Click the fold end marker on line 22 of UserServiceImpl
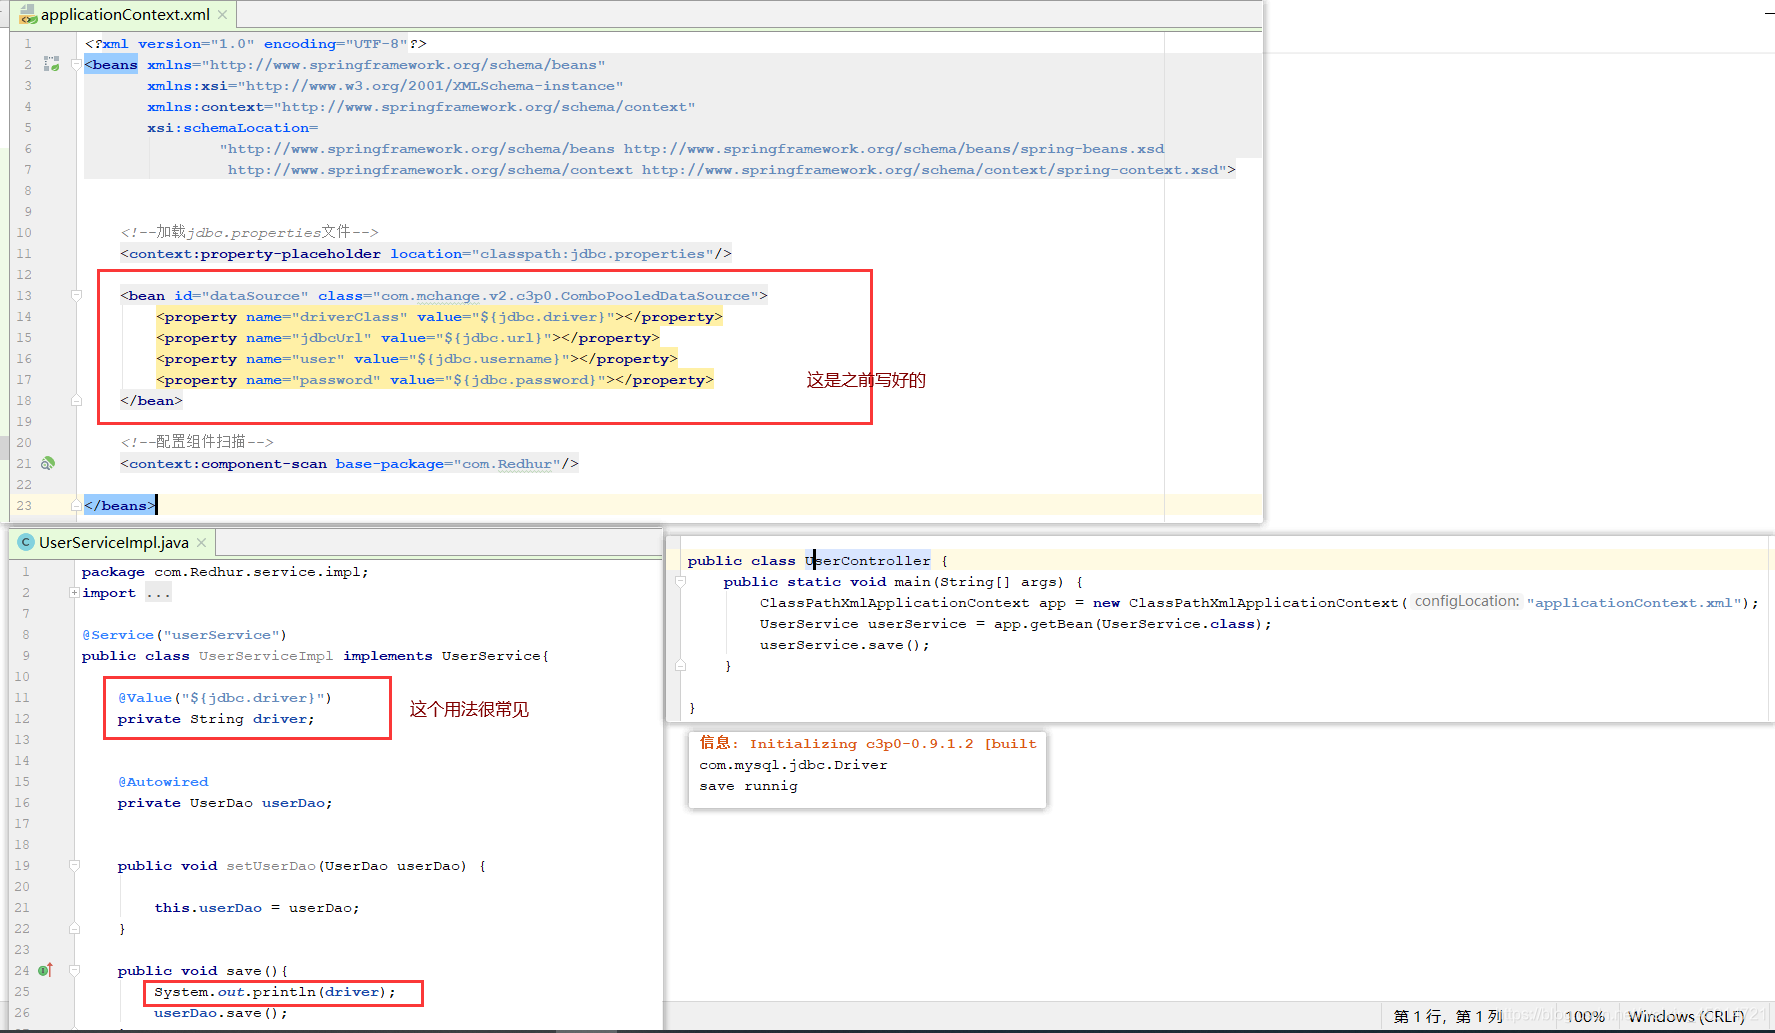Image resolution: width=1775 pixels, height=1033 pixels. tap(74, 928)
